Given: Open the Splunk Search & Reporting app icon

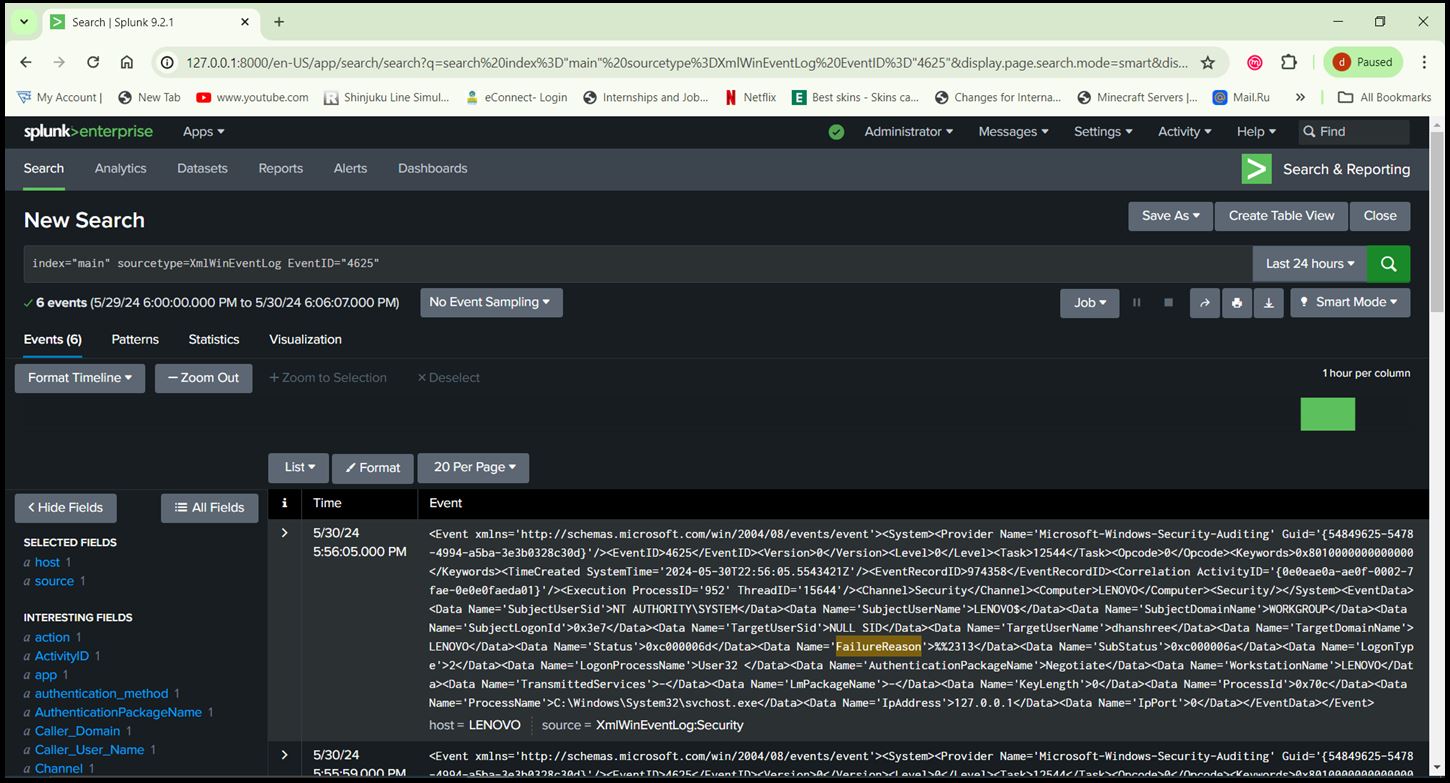Looking at the screenshot, I should pyautogui.click(x=1256, y=168).
